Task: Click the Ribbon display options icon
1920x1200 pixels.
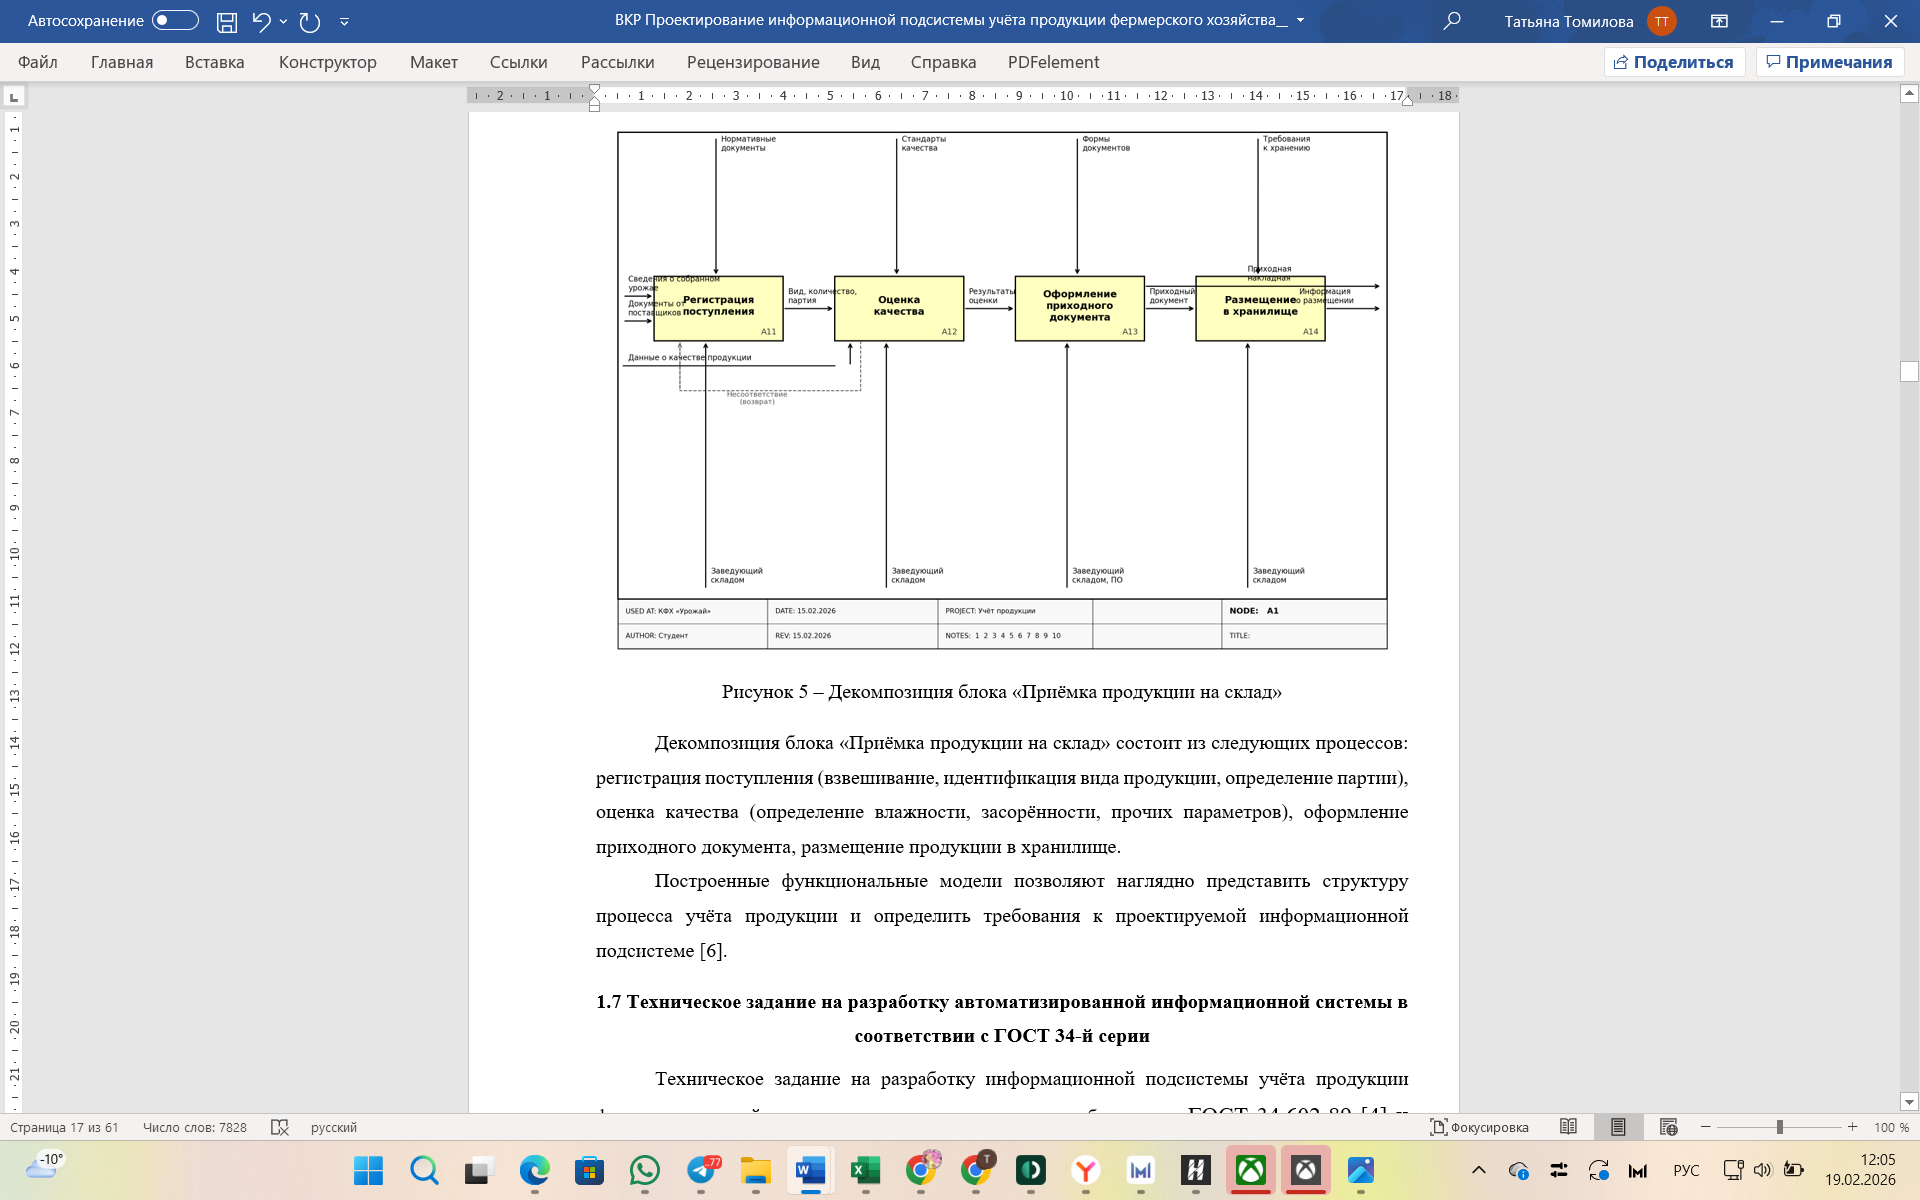Action: 1720,21
